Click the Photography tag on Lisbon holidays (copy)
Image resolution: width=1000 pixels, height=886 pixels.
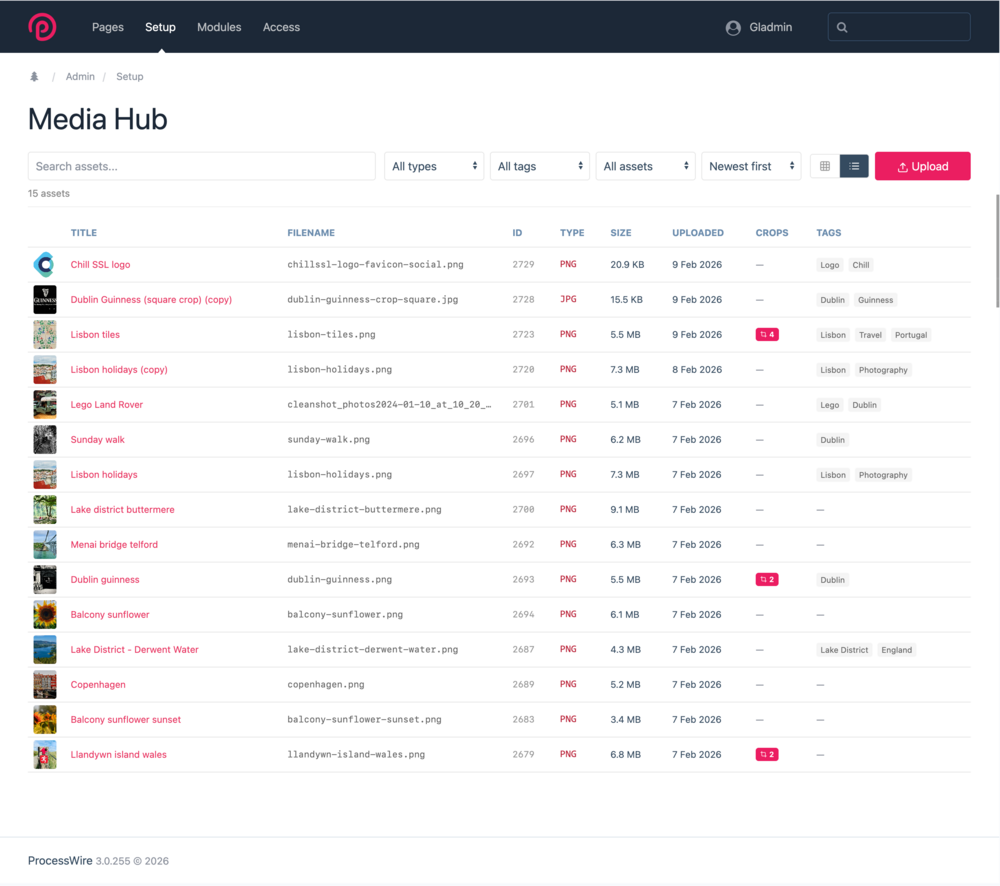point(883,370)
